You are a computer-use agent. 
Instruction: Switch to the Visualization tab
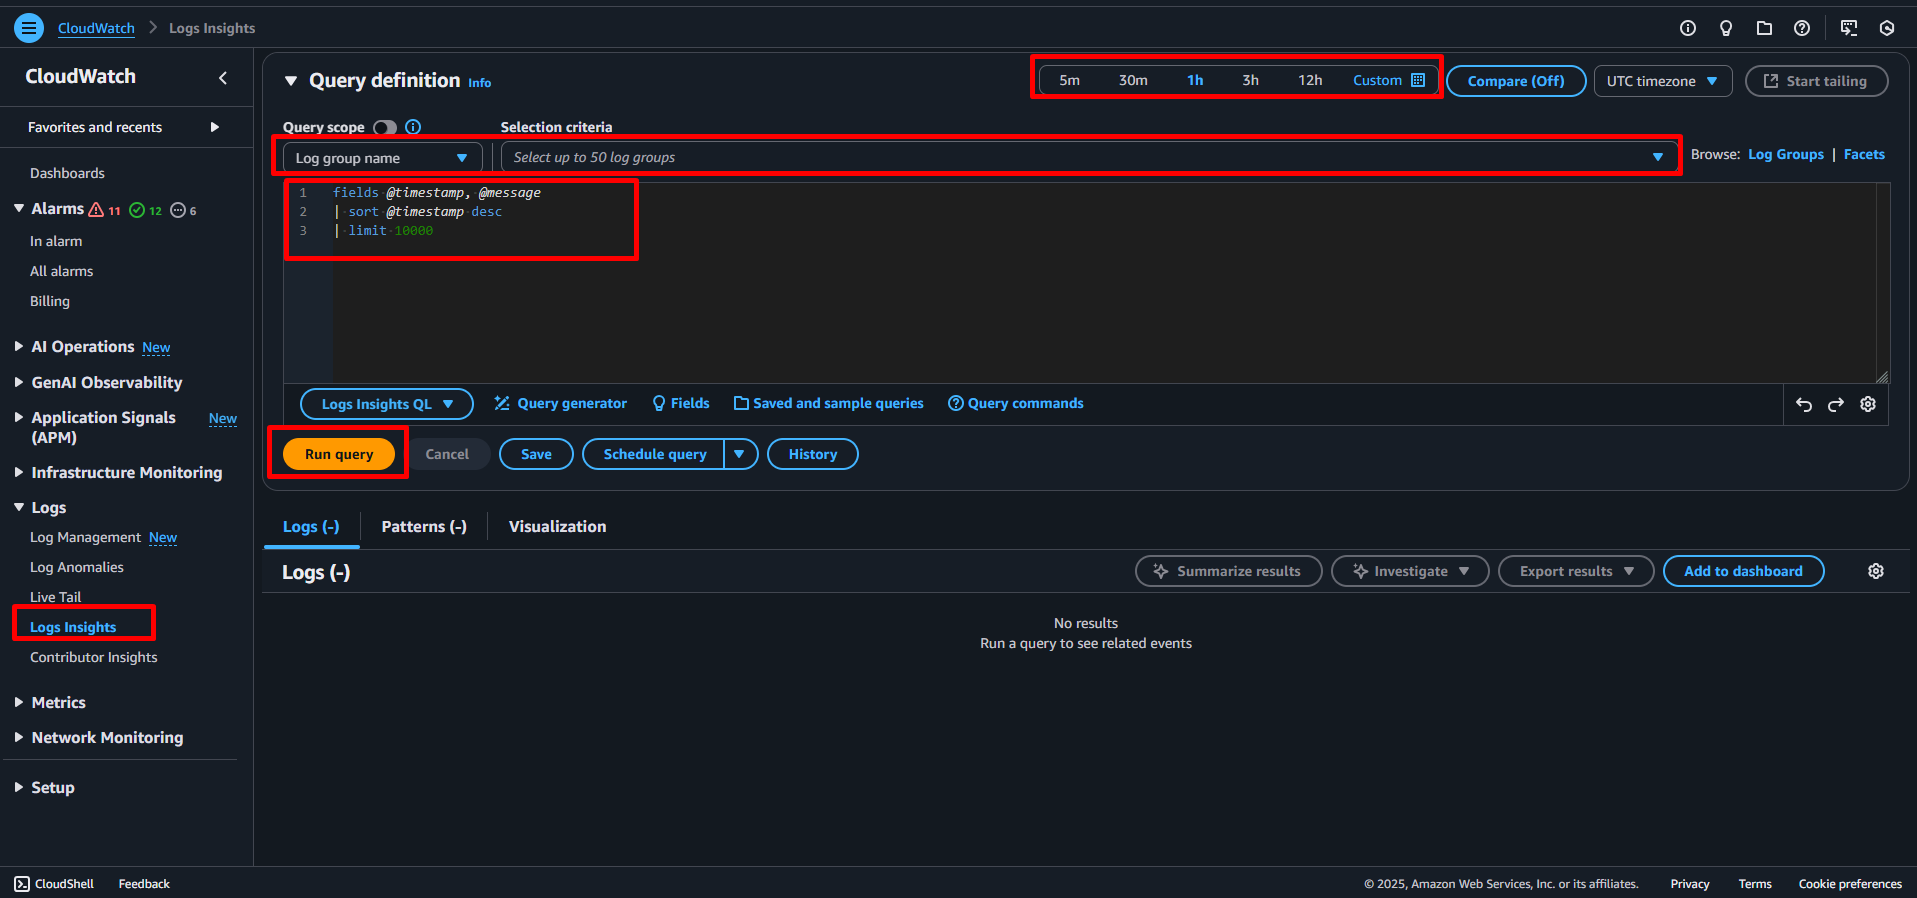[x=557, y=527]
